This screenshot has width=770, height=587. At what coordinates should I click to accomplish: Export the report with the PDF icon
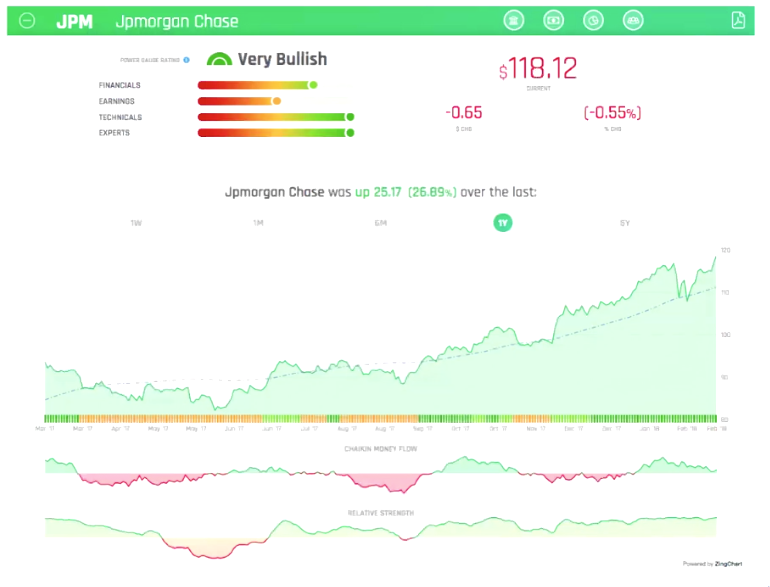pos(738,21)
